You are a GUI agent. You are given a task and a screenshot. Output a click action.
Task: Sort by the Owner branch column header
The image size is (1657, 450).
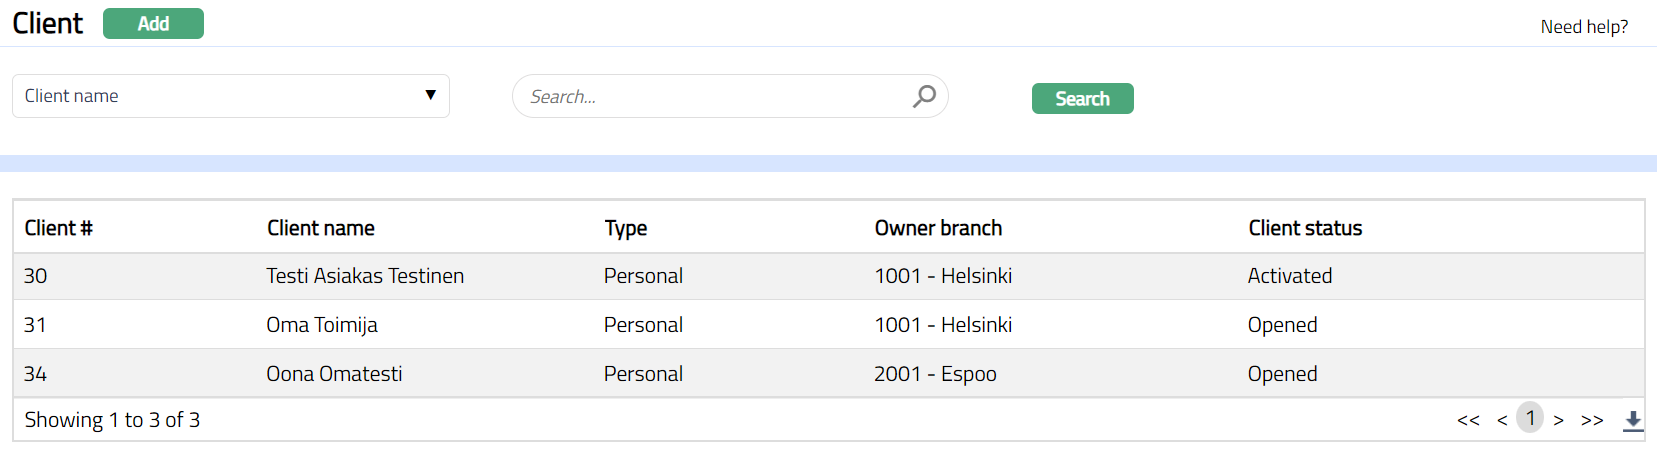(938, 228)
